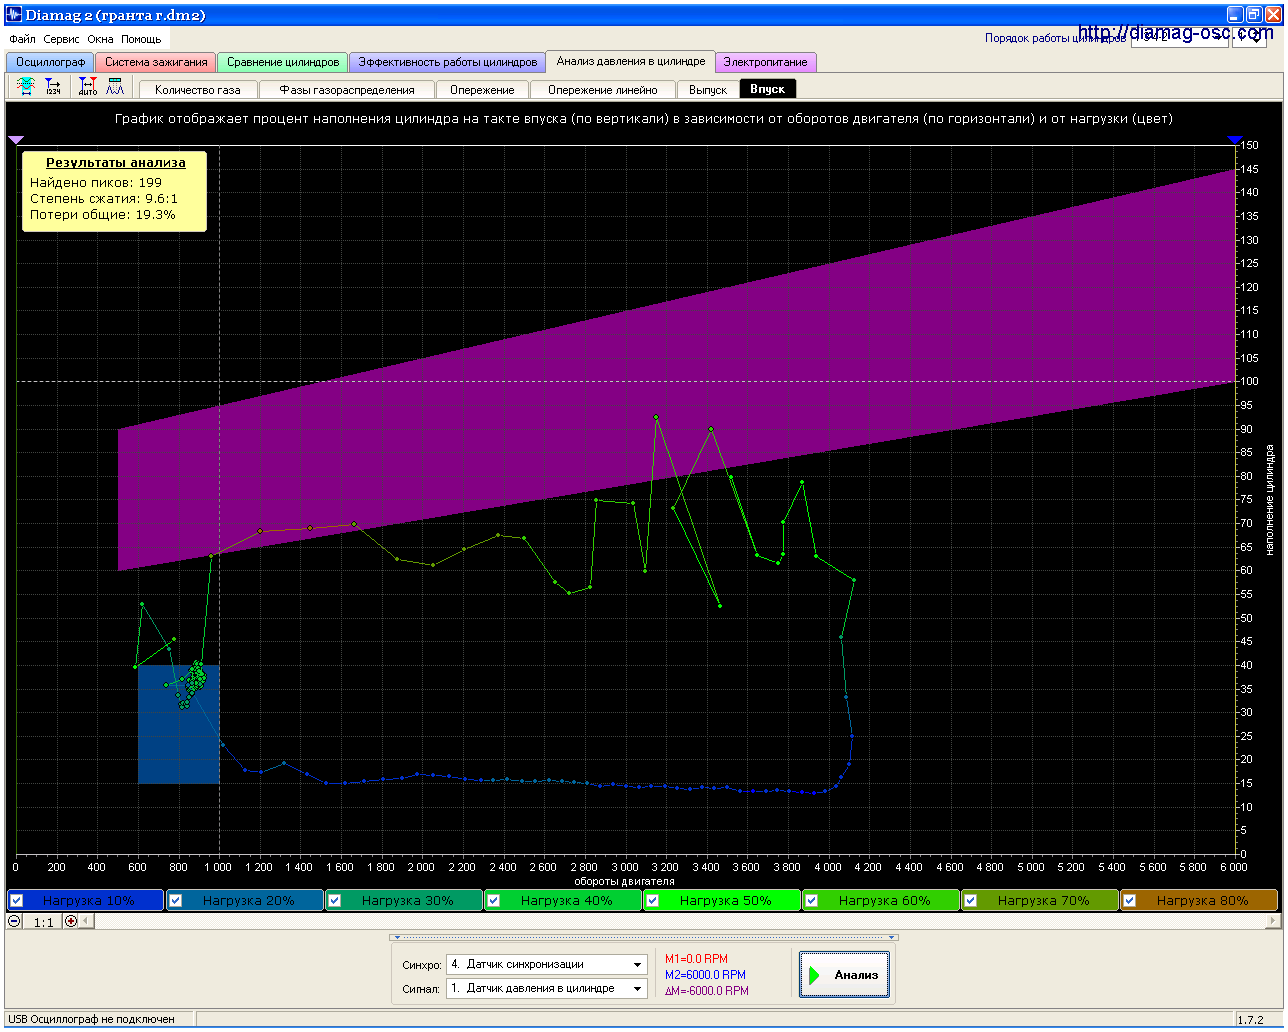Select the blue M2 marker triangle above the graph
Screen dimensions: 1288x1032
click(1235, 141)
